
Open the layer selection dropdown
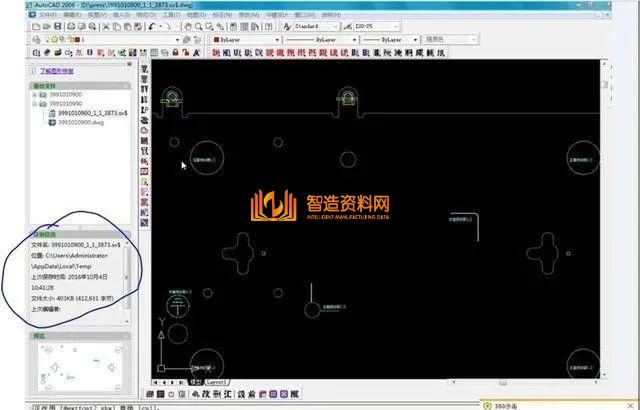point(178,40)
